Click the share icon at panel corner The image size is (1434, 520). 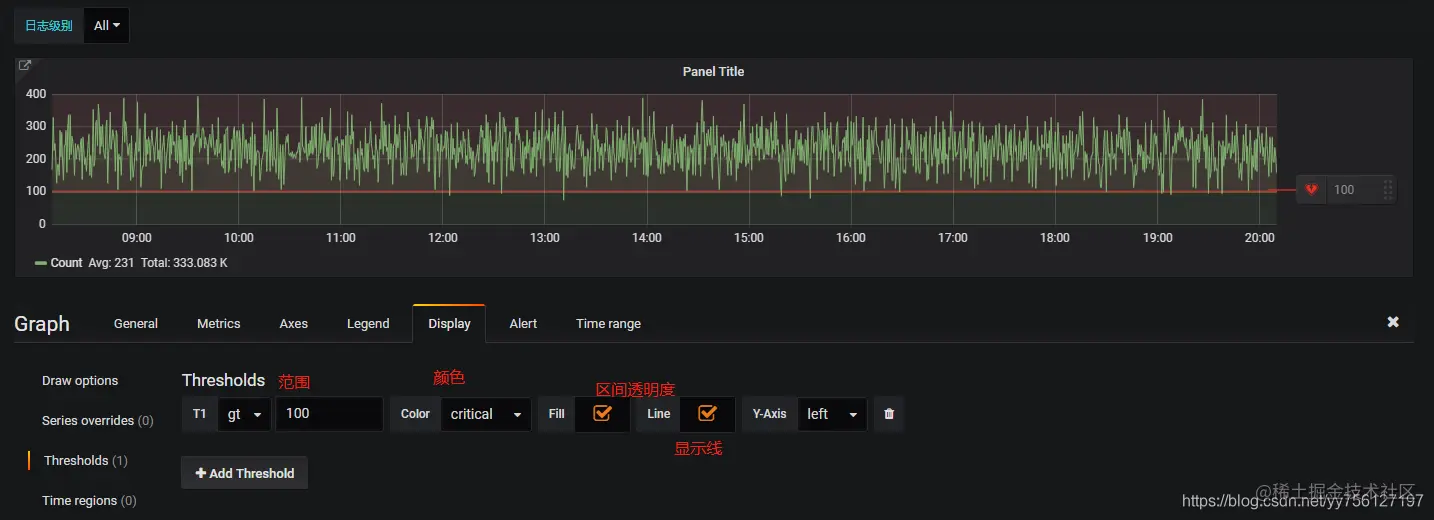(x=25, y=66)
